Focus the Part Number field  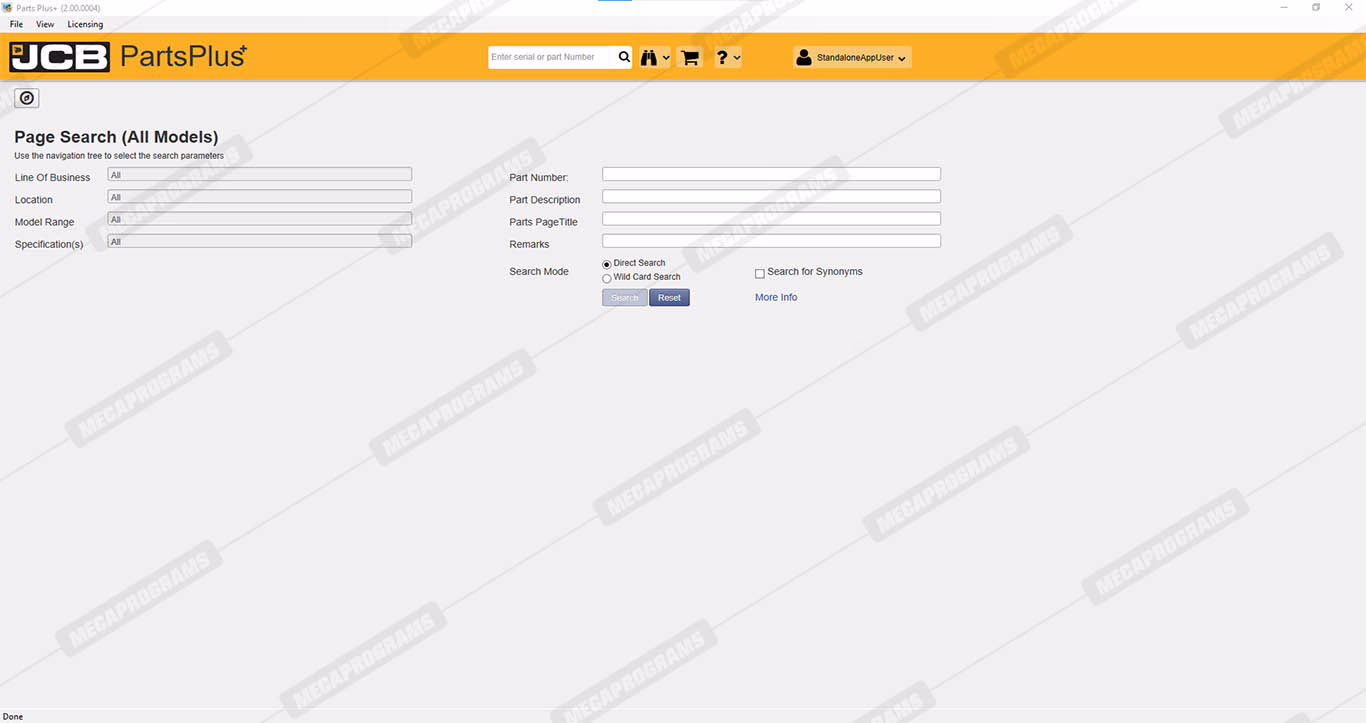tap(771, 174)
